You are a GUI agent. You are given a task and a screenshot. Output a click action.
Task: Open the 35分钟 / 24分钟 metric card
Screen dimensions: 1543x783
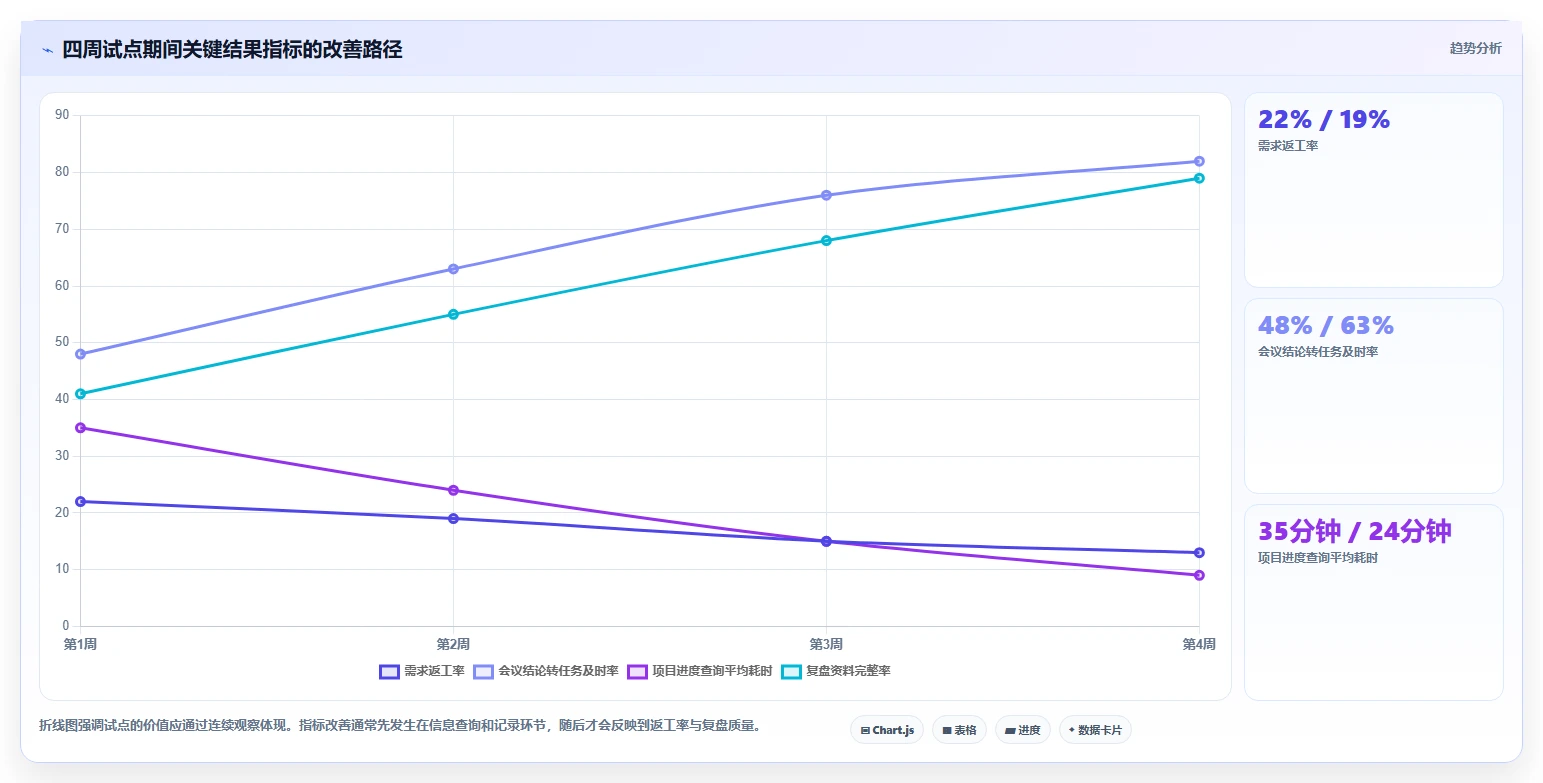(x=1373, y=602)
